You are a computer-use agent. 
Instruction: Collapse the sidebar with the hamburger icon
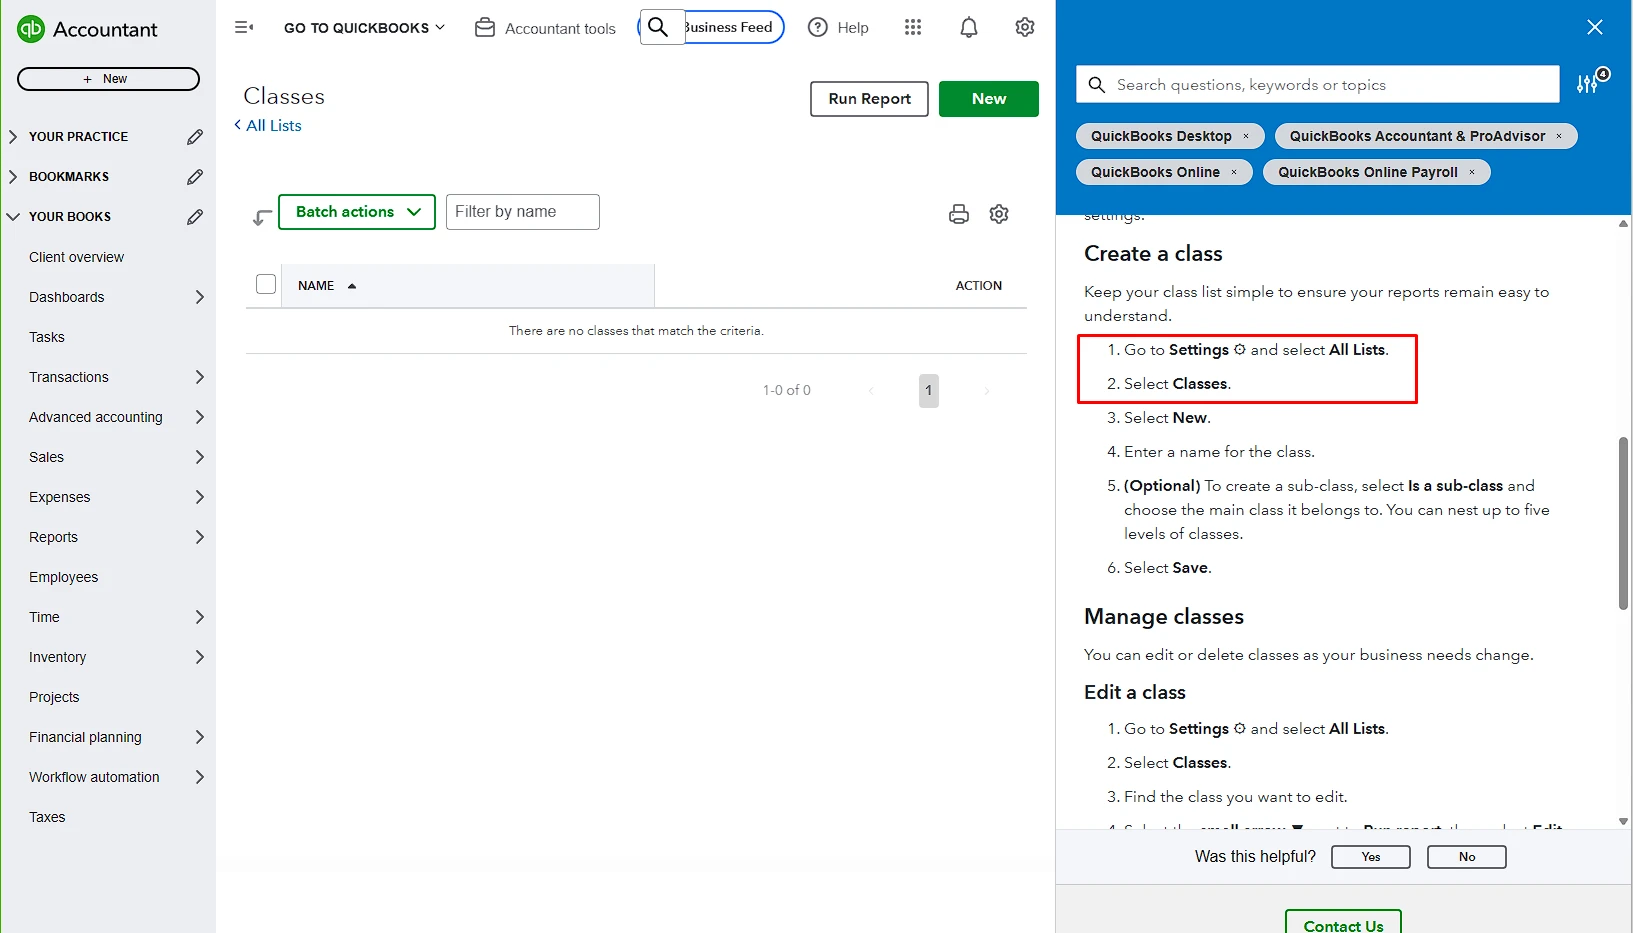[244, 27]
